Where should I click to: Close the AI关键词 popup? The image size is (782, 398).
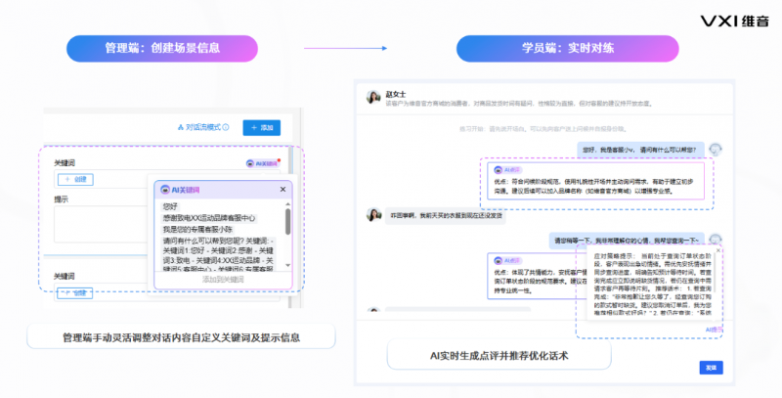[283, 190]
